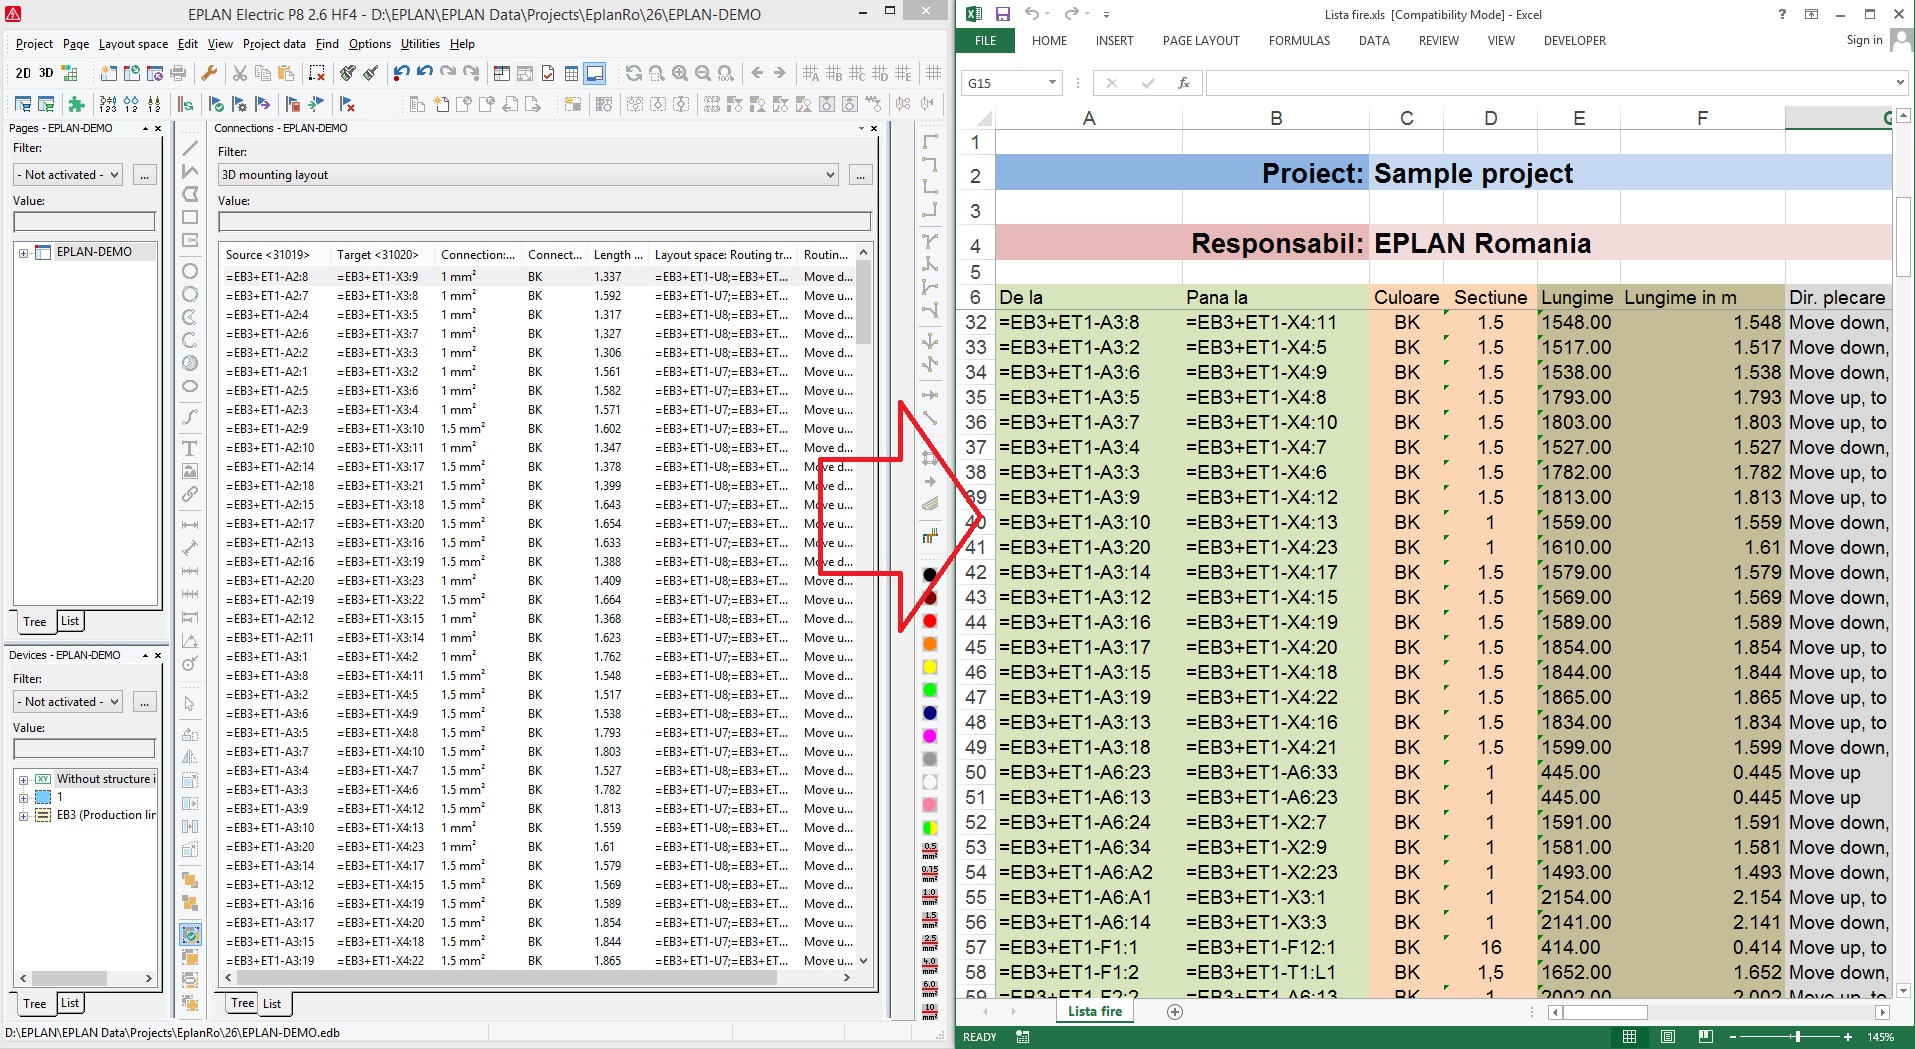Switch Connections navigator to List tab

tap(272, 1004)
